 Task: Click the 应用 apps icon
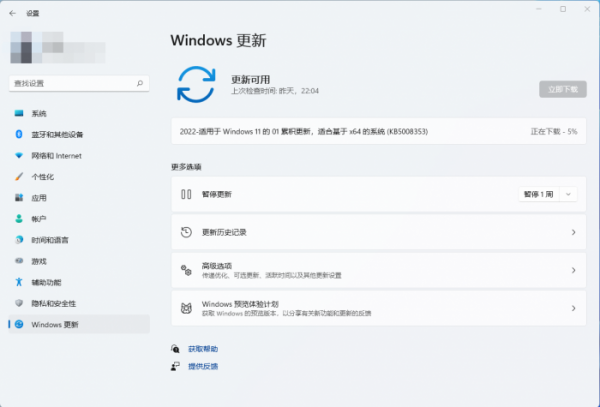(19, 197)
